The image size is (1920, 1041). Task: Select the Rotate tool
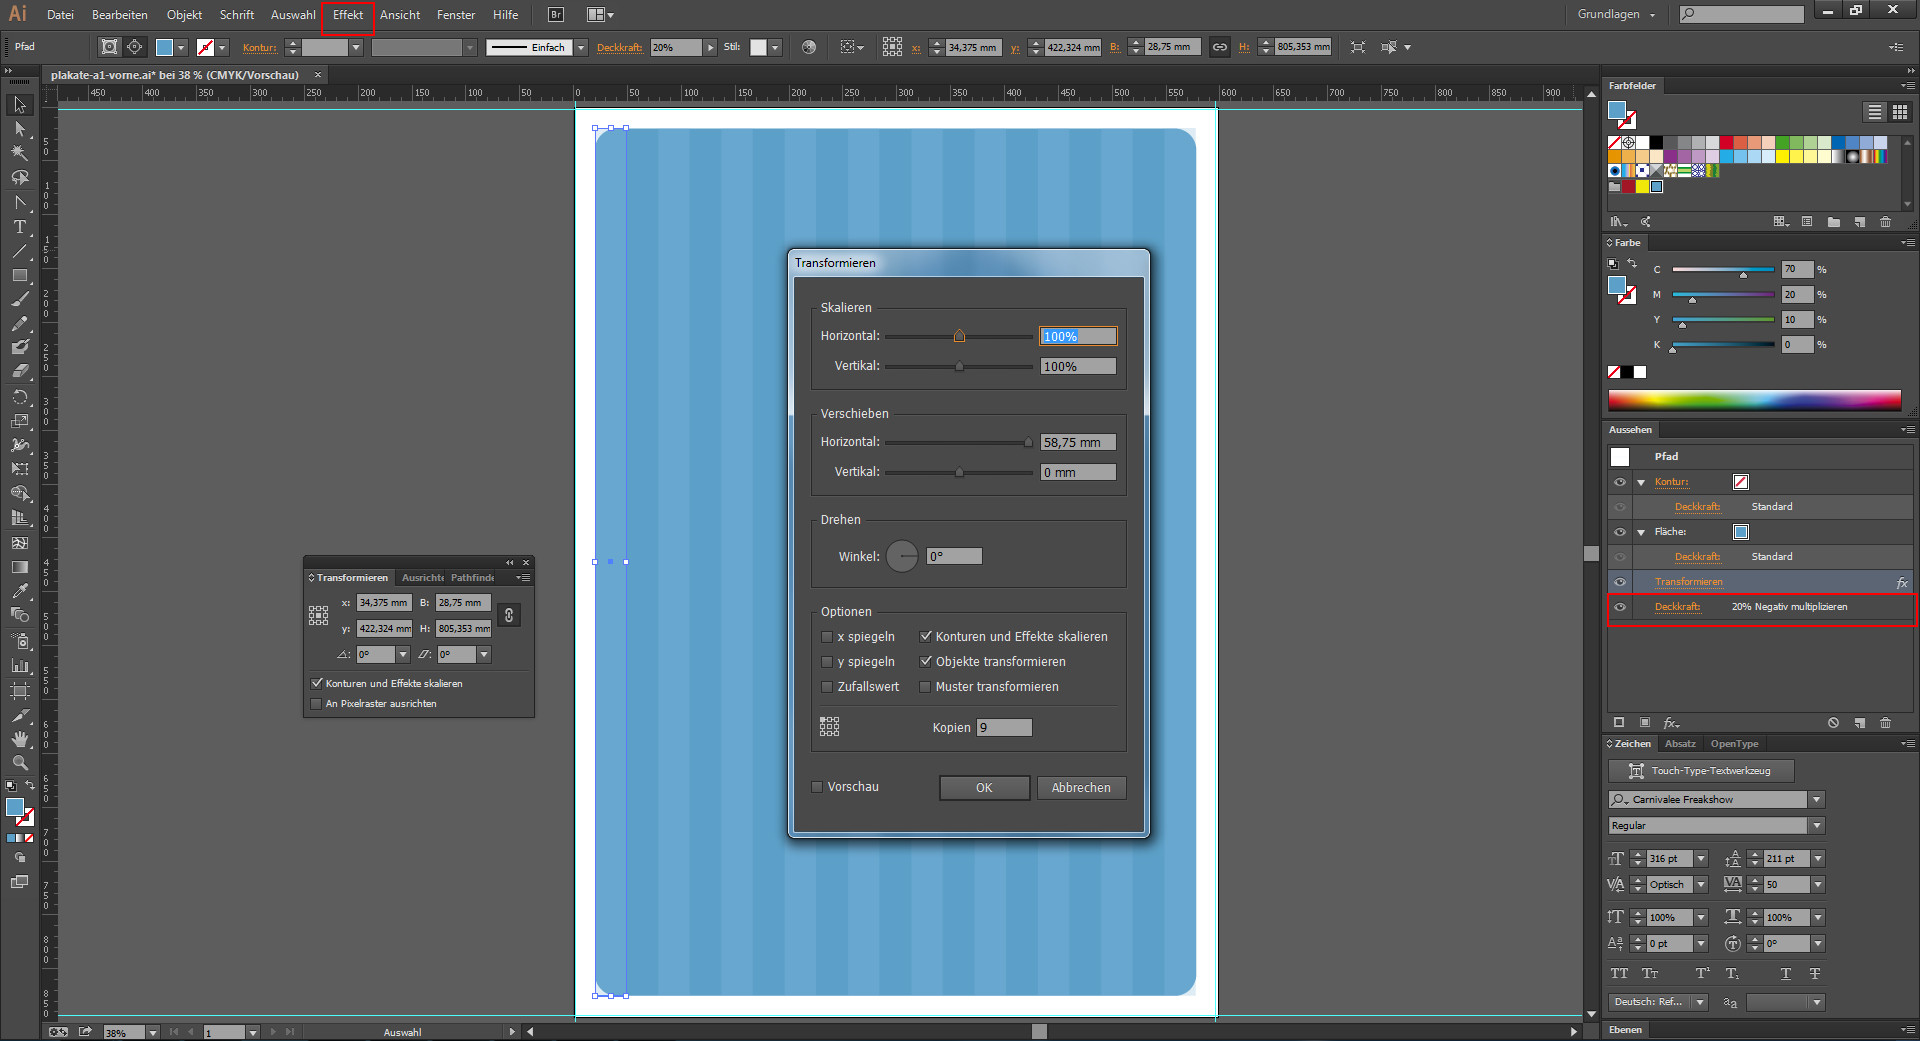(x=19, y=397)
